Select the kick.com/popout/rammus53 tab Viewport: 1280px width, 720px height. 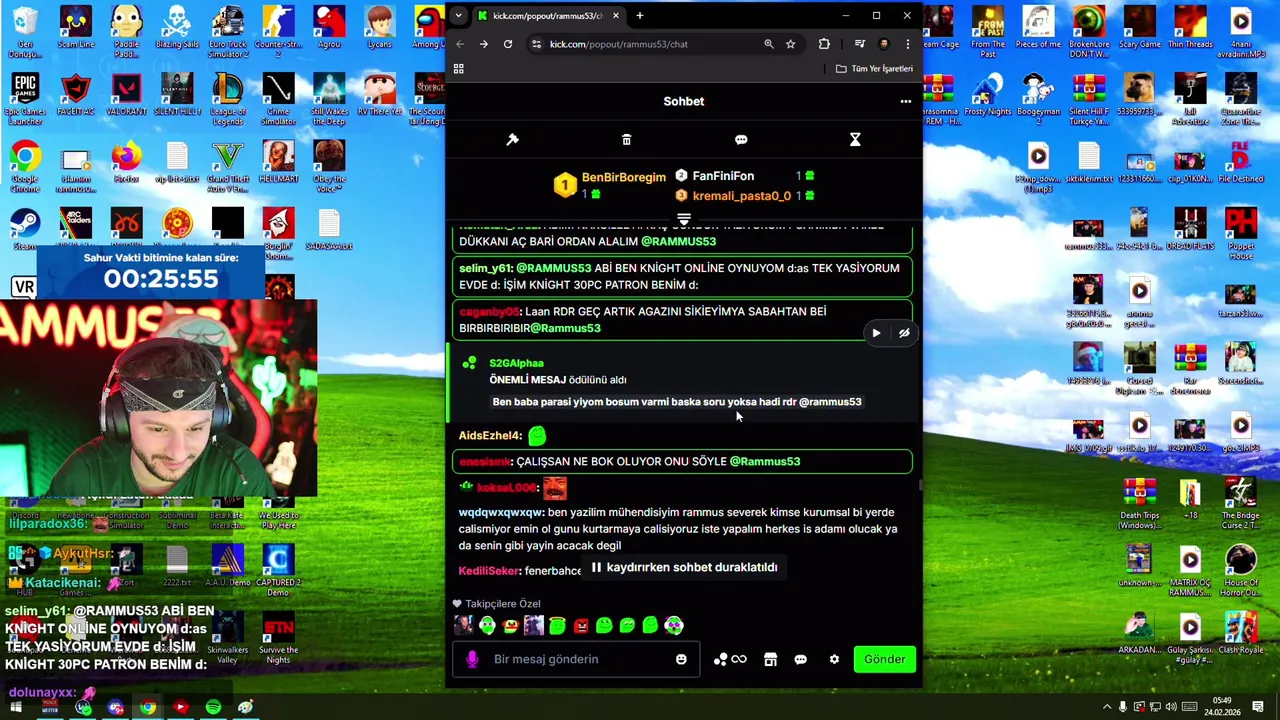tap(548, 15)
